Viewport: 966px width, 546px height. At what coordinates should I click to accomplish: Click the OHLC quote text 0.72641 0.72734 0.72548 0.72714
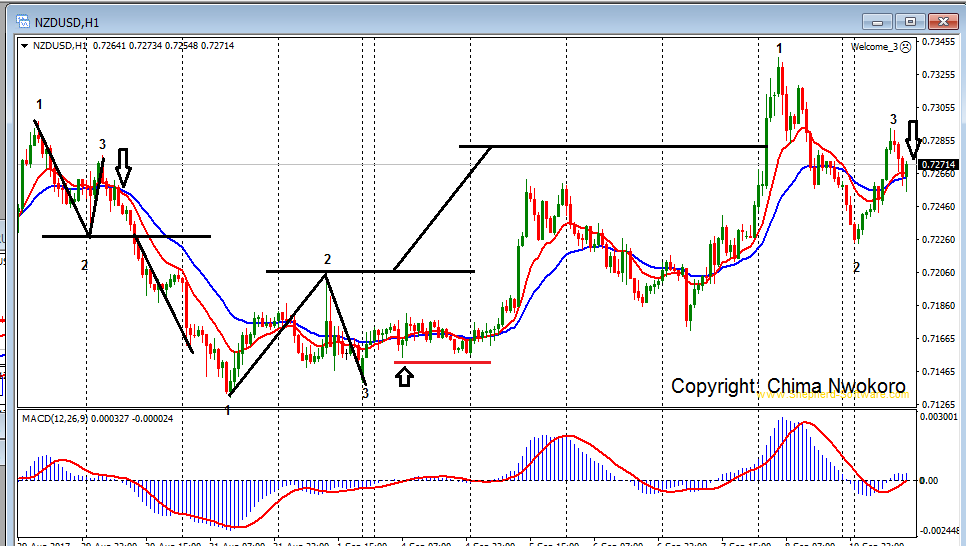(163, 46)
